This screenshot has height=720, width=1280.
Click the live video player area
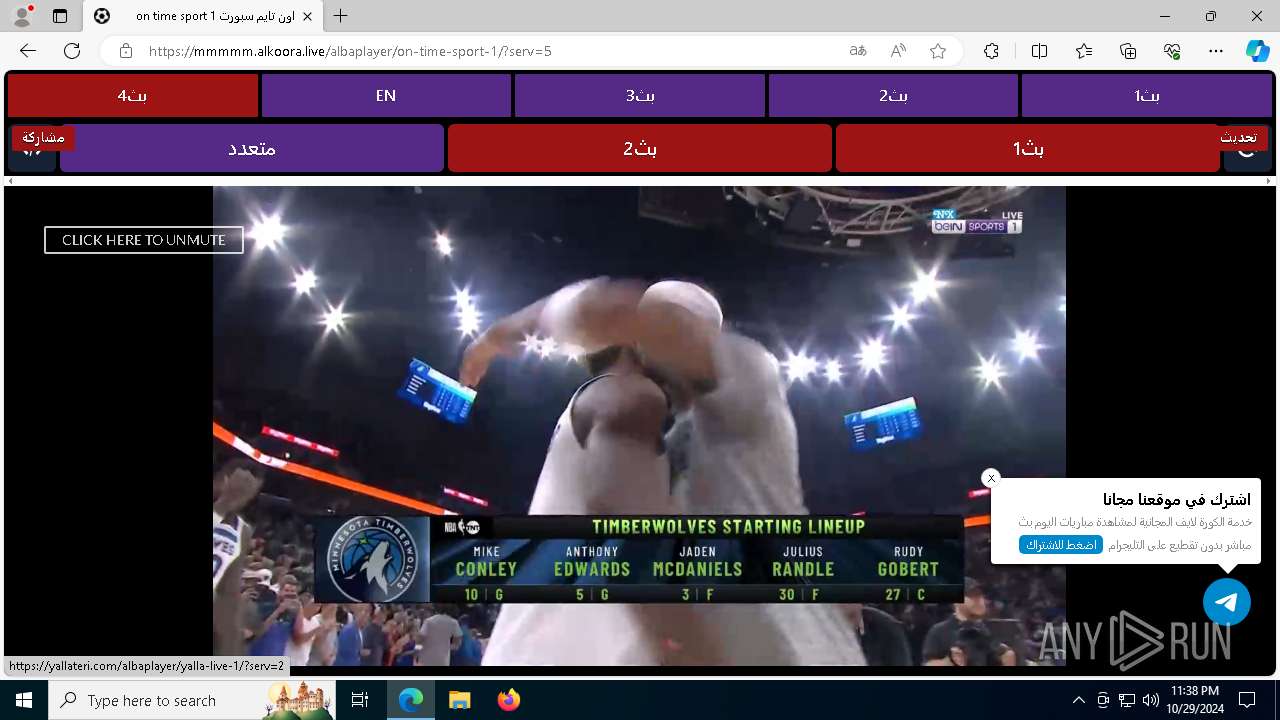(x=639, y=425)
